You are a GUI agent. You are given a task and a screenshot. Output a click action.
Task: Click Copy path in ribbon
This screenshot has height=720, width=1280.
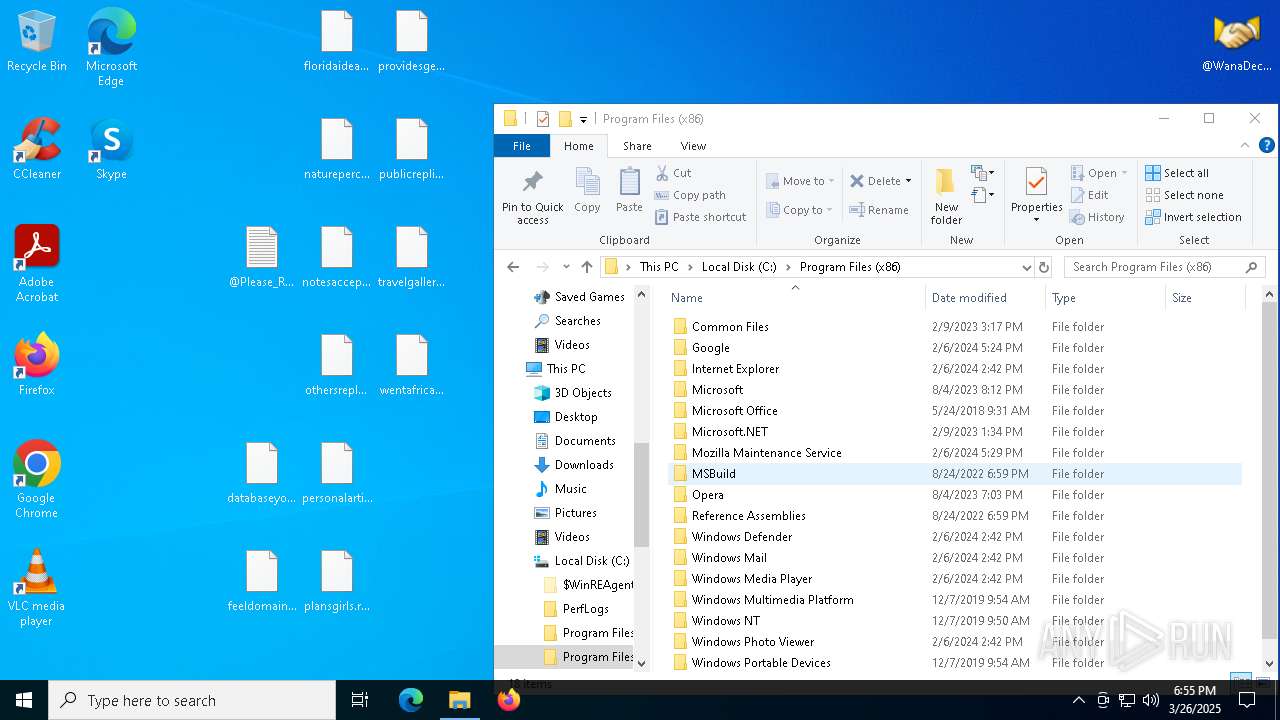tap(690, 195)
